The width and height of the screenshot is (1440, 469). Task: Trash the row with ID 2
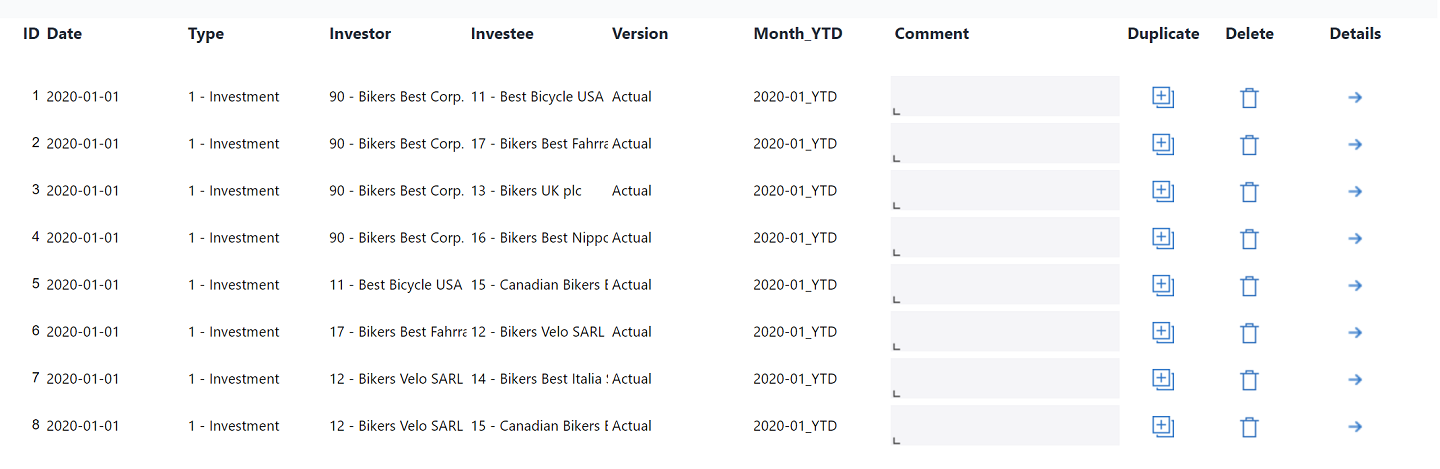[1249, 145]
